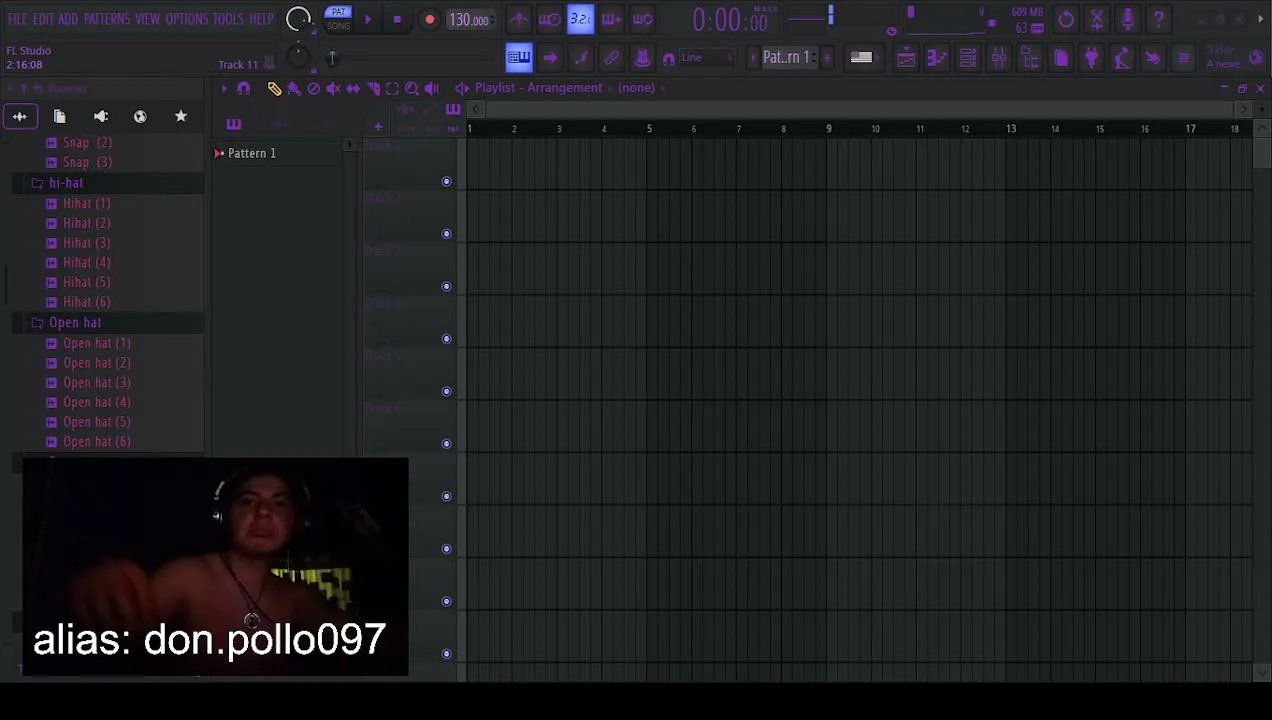The image size is (1272, 720).
Task: Click the stop button
Action: click(x=397, y=19)
